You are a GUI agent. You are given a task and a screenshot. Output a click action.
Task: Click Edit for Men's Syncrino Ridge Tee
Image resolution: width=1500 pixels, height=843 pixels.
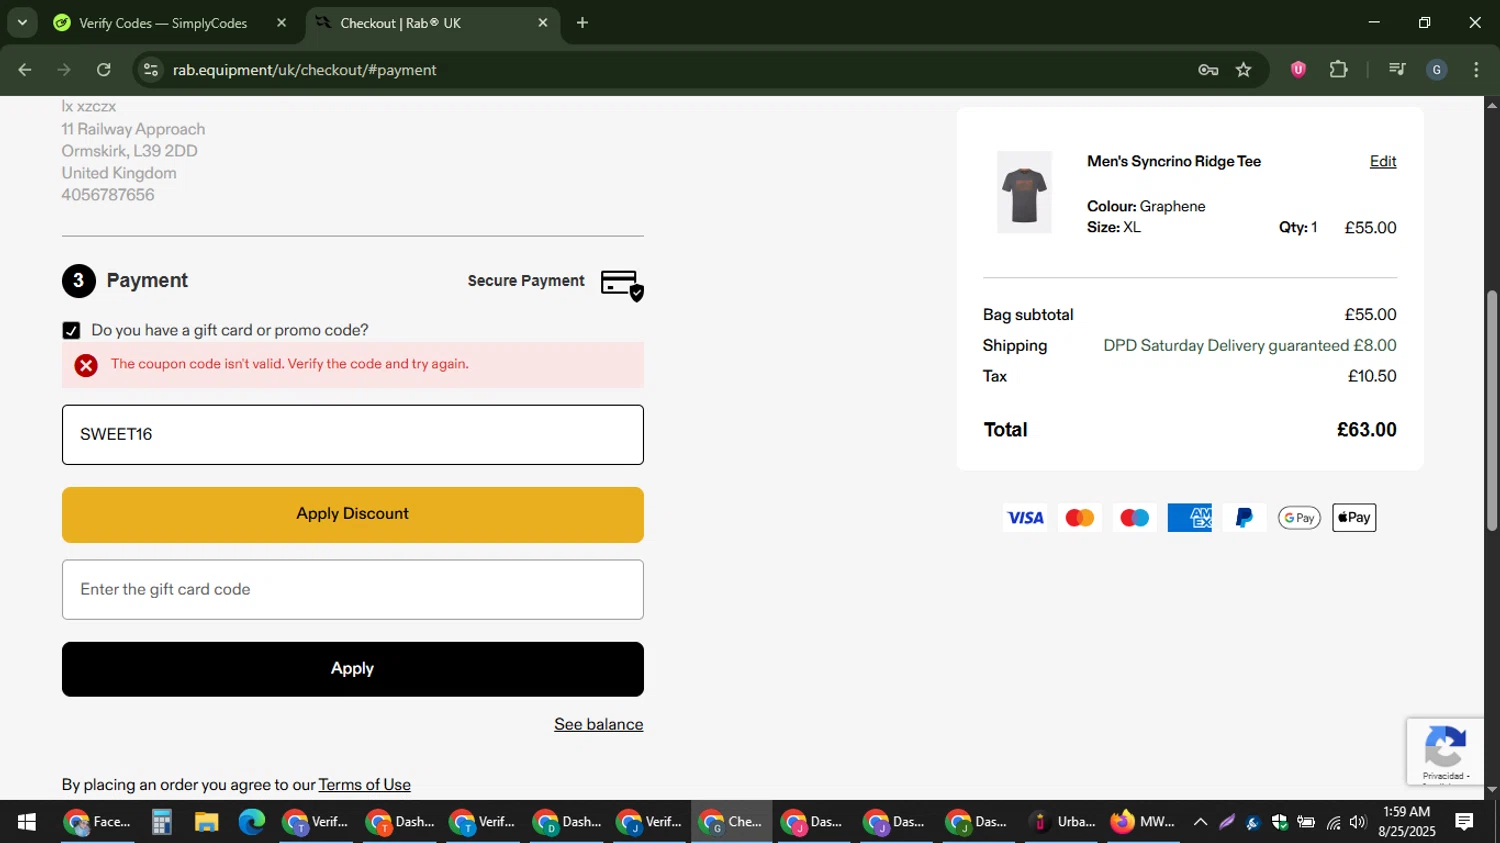point(1383,161)
